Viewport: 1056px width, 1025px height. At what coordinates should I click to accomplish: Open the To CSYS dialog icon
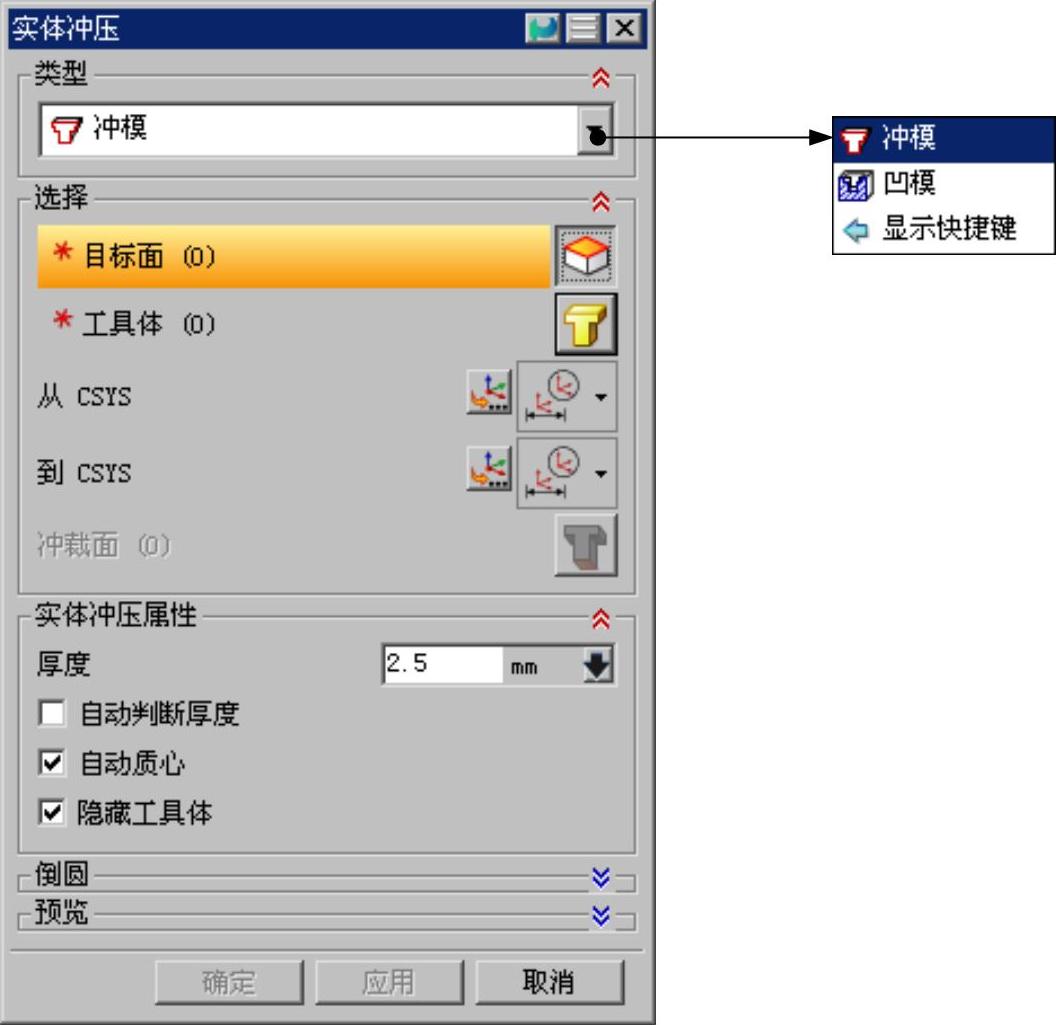coord(489,469)
